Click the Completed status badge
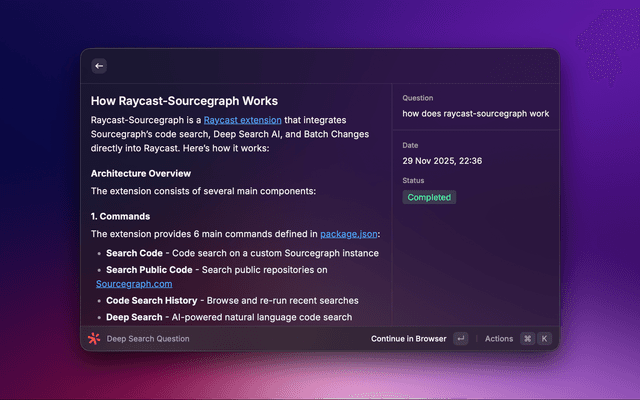This screenshot has height=400, width=640. tap(429, 197)
